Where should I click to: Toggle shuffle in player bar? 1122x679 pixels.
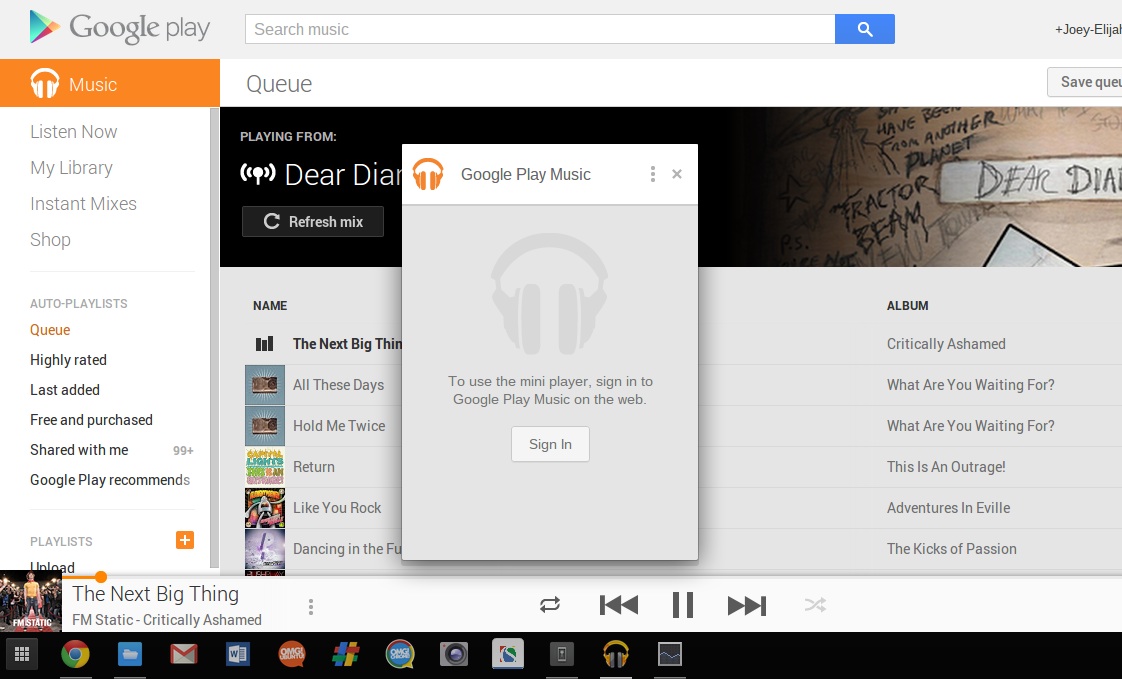coord(815,605)
